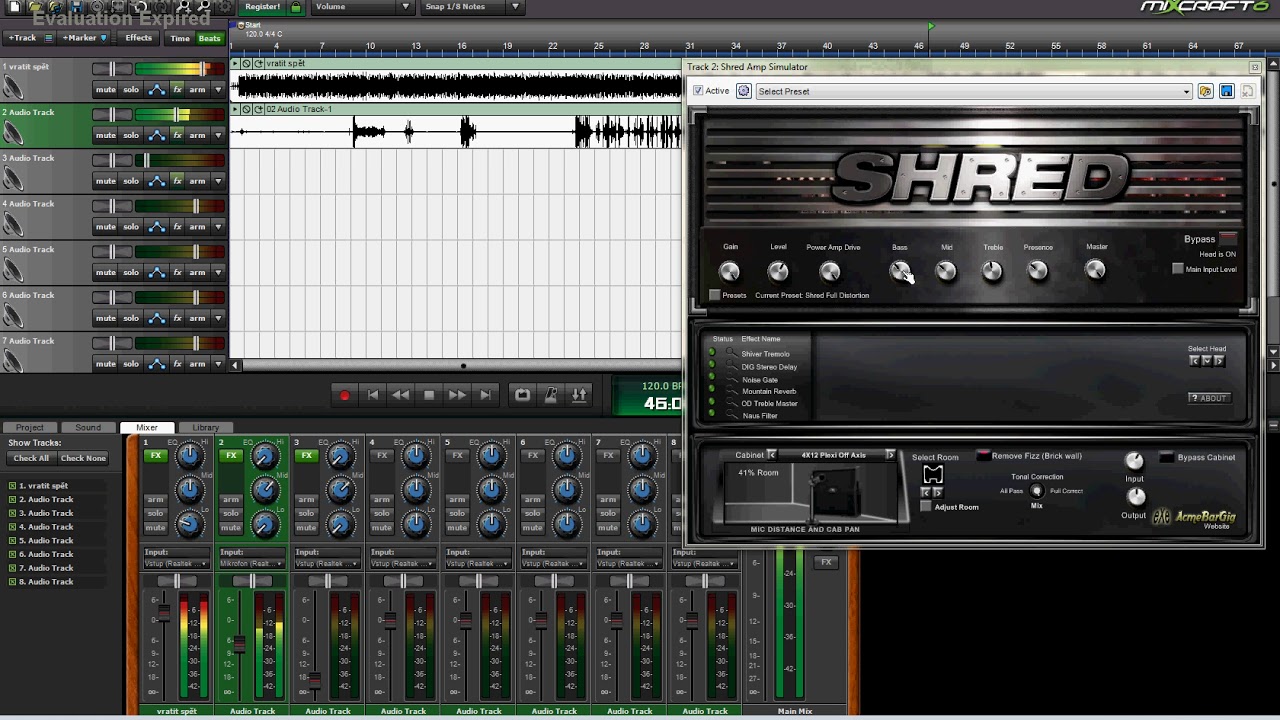1280x720 pixels.
Task: Select next cabinet with right arrow
Action: [890, 455]
